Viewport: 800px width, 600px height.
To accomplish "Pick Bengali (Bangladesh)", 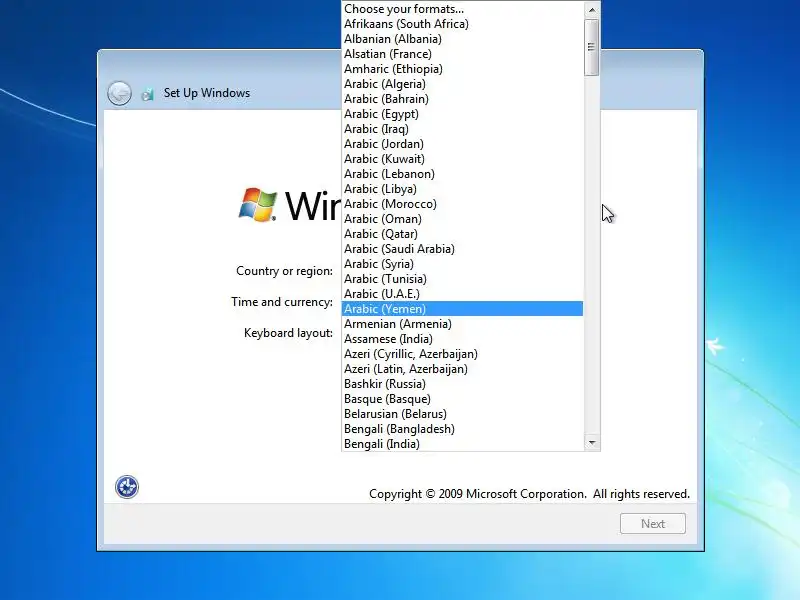I will click(x=462, y=429).
